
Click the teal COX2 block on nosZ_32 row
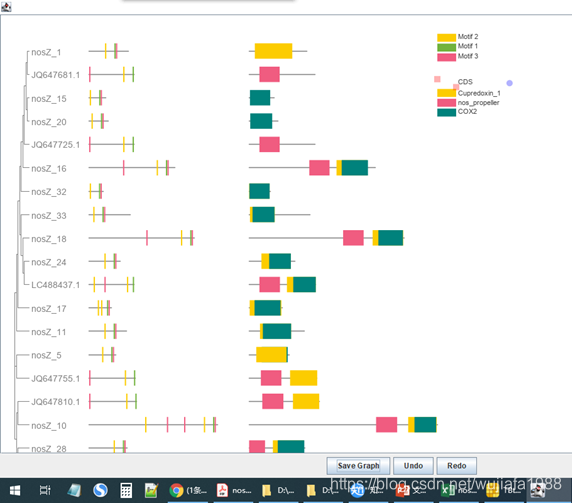[x=259, y=191]
